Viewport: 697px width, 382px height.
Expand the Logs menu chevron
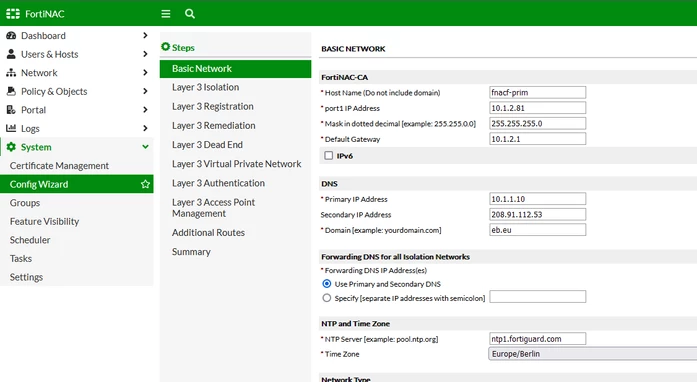point(145,128)
